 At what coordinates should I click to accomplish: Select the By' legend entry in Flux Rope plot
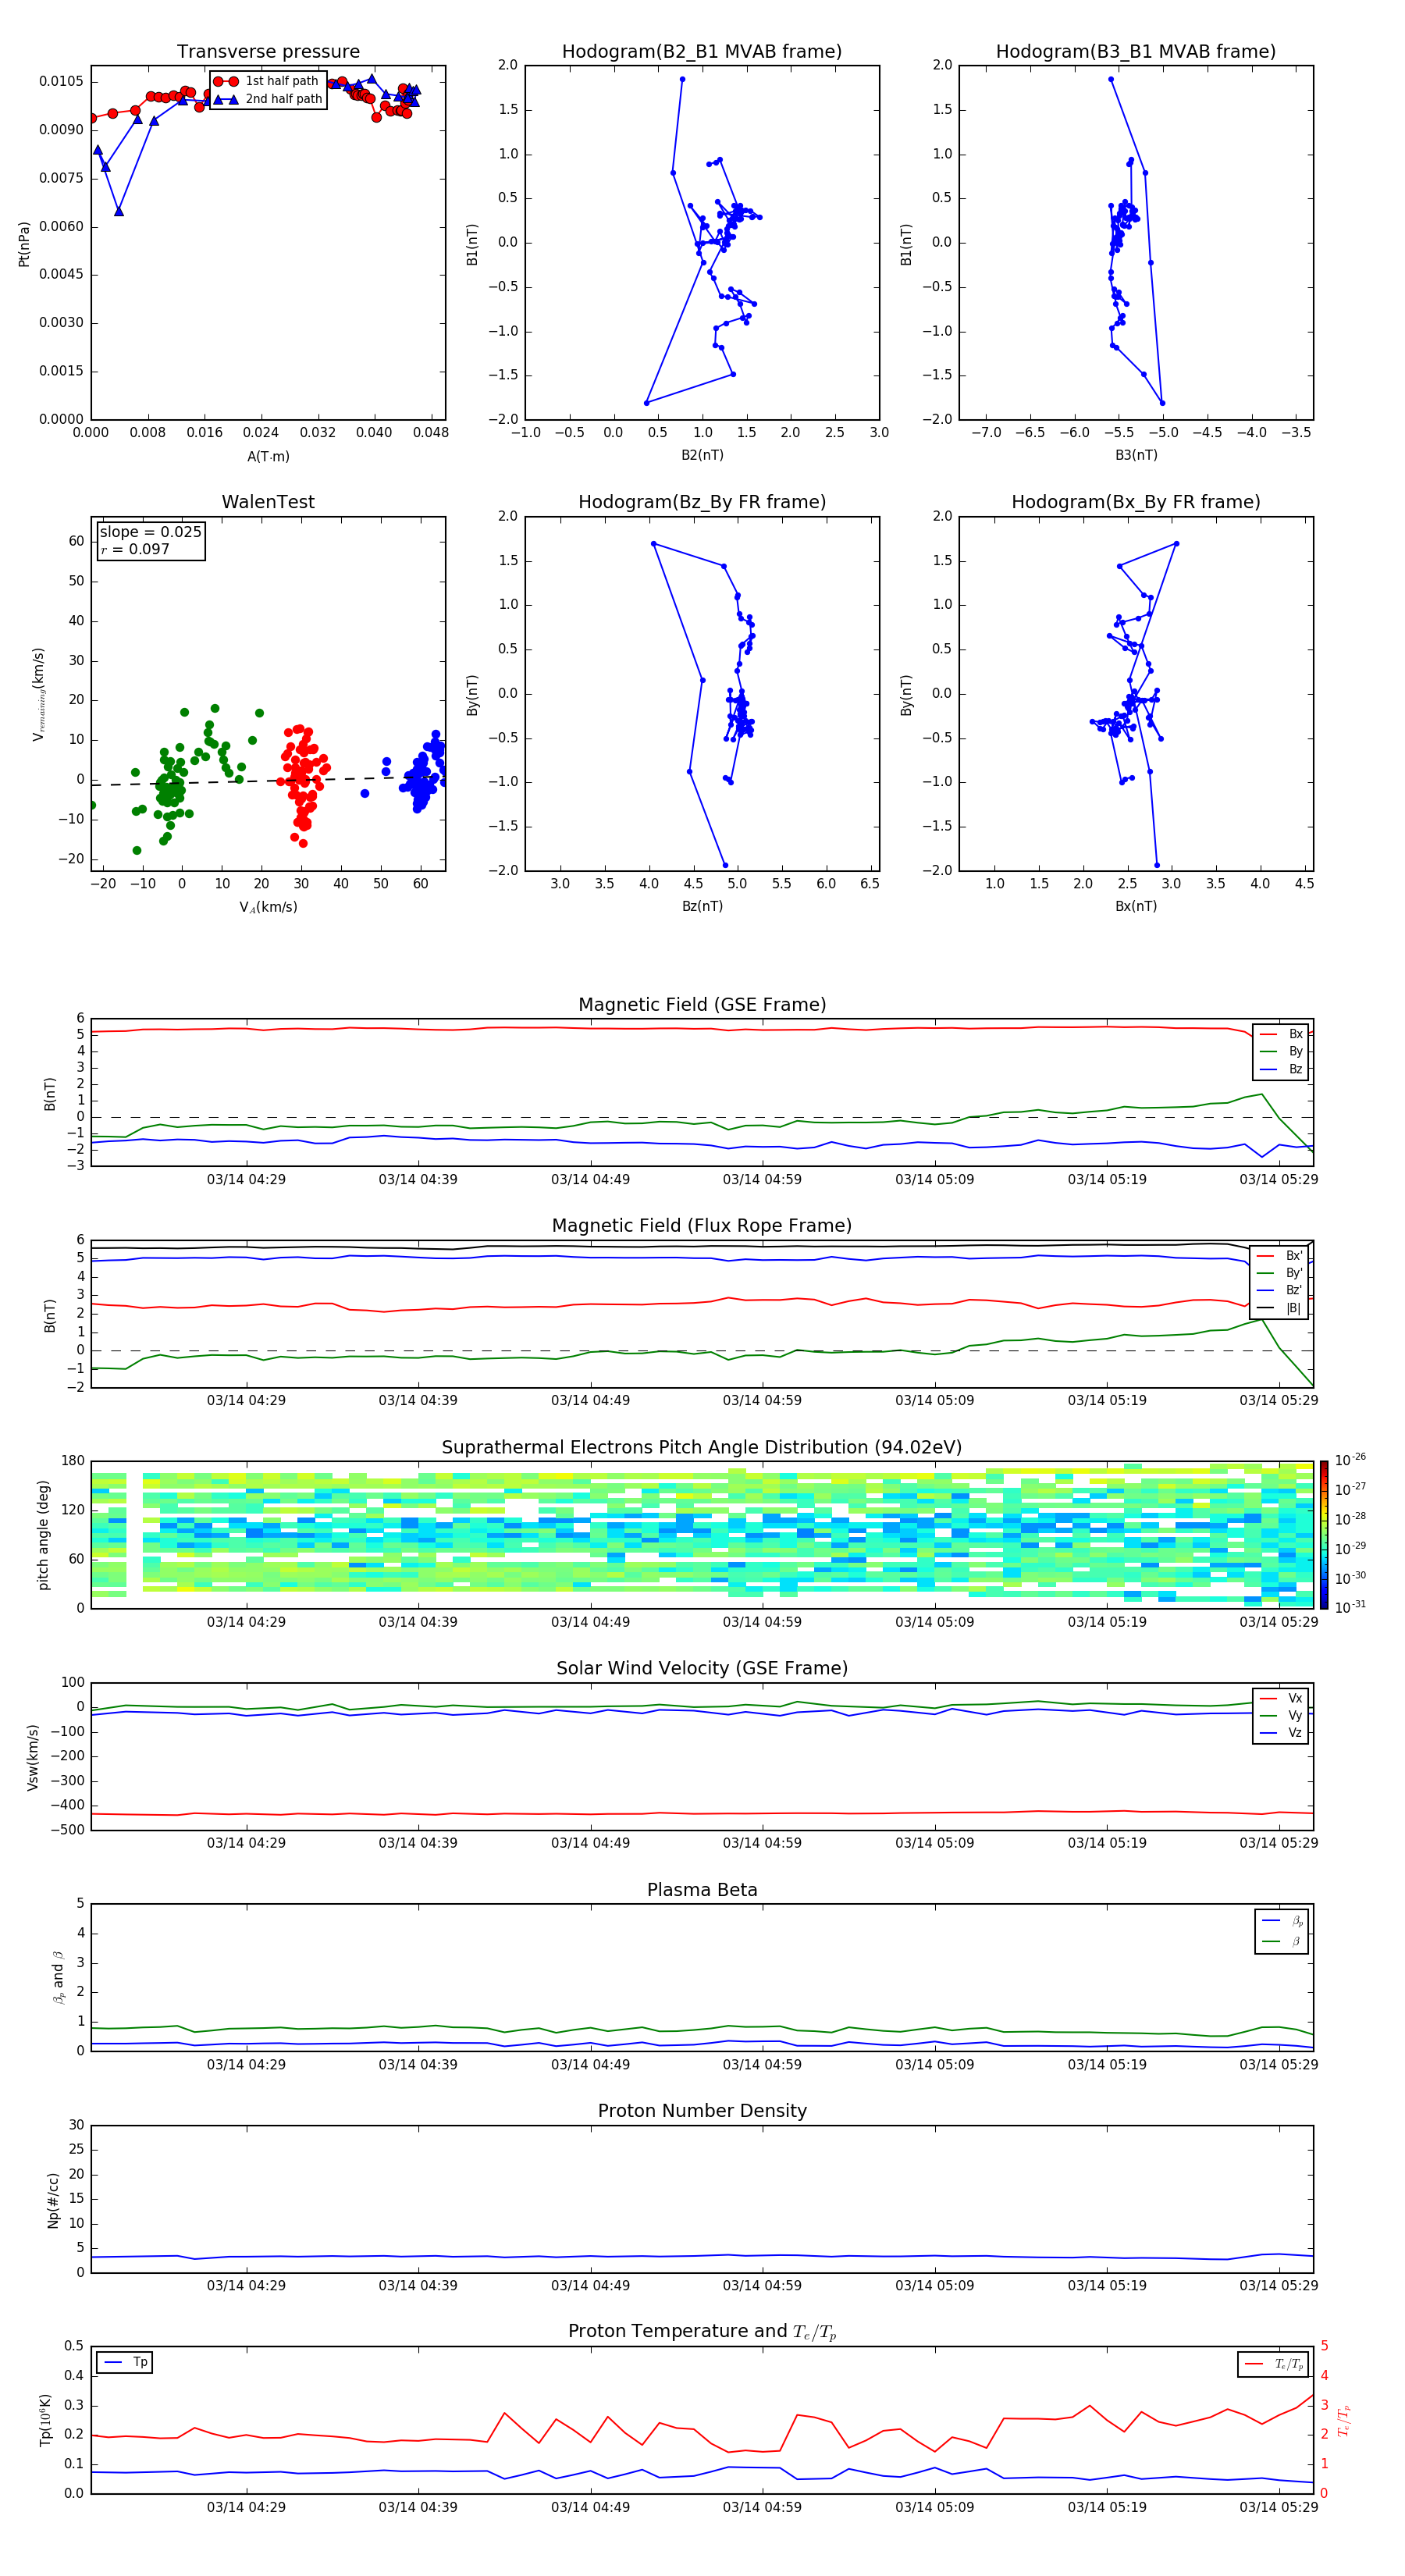pyautogui.click(x=1280, y=1273)
